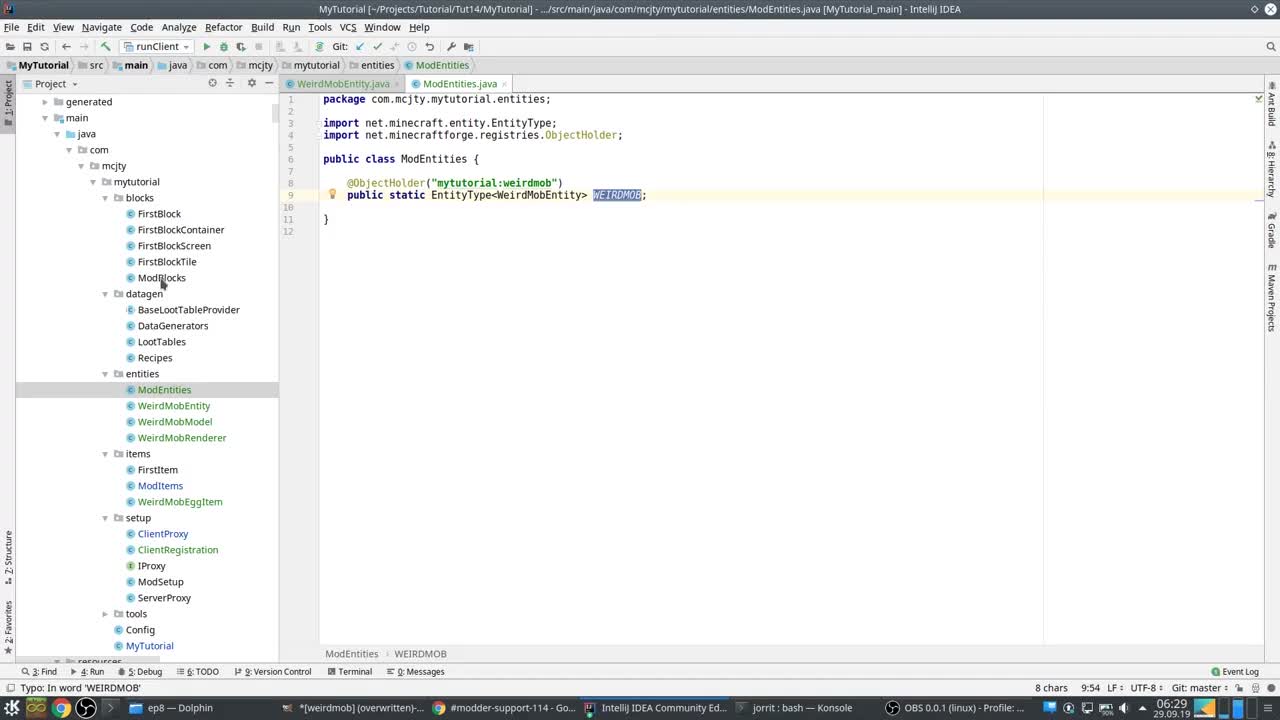Screen dimensions: 1280x720
Task: Open the Event Log
Action: pyautogui.click(x=1234, y=672)
